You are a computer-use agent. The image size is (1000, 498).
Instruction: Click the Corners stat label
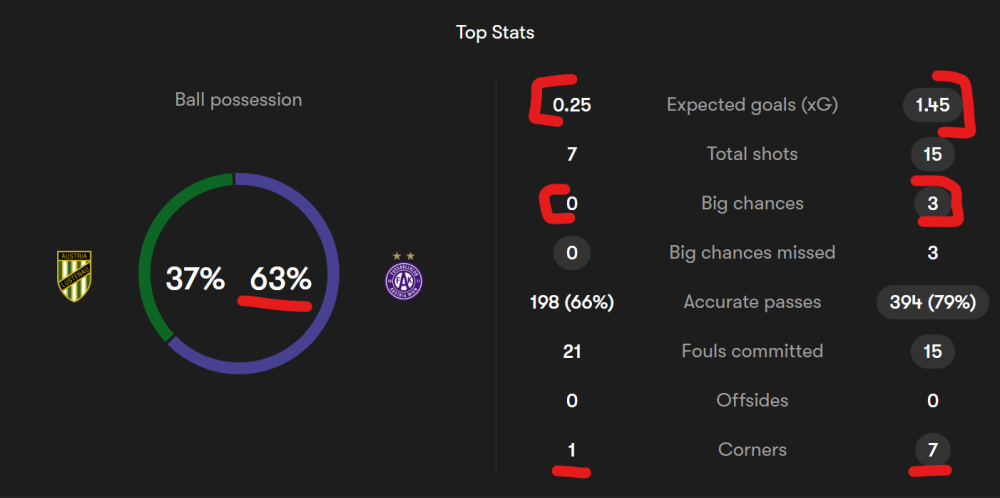coord(752,450)
